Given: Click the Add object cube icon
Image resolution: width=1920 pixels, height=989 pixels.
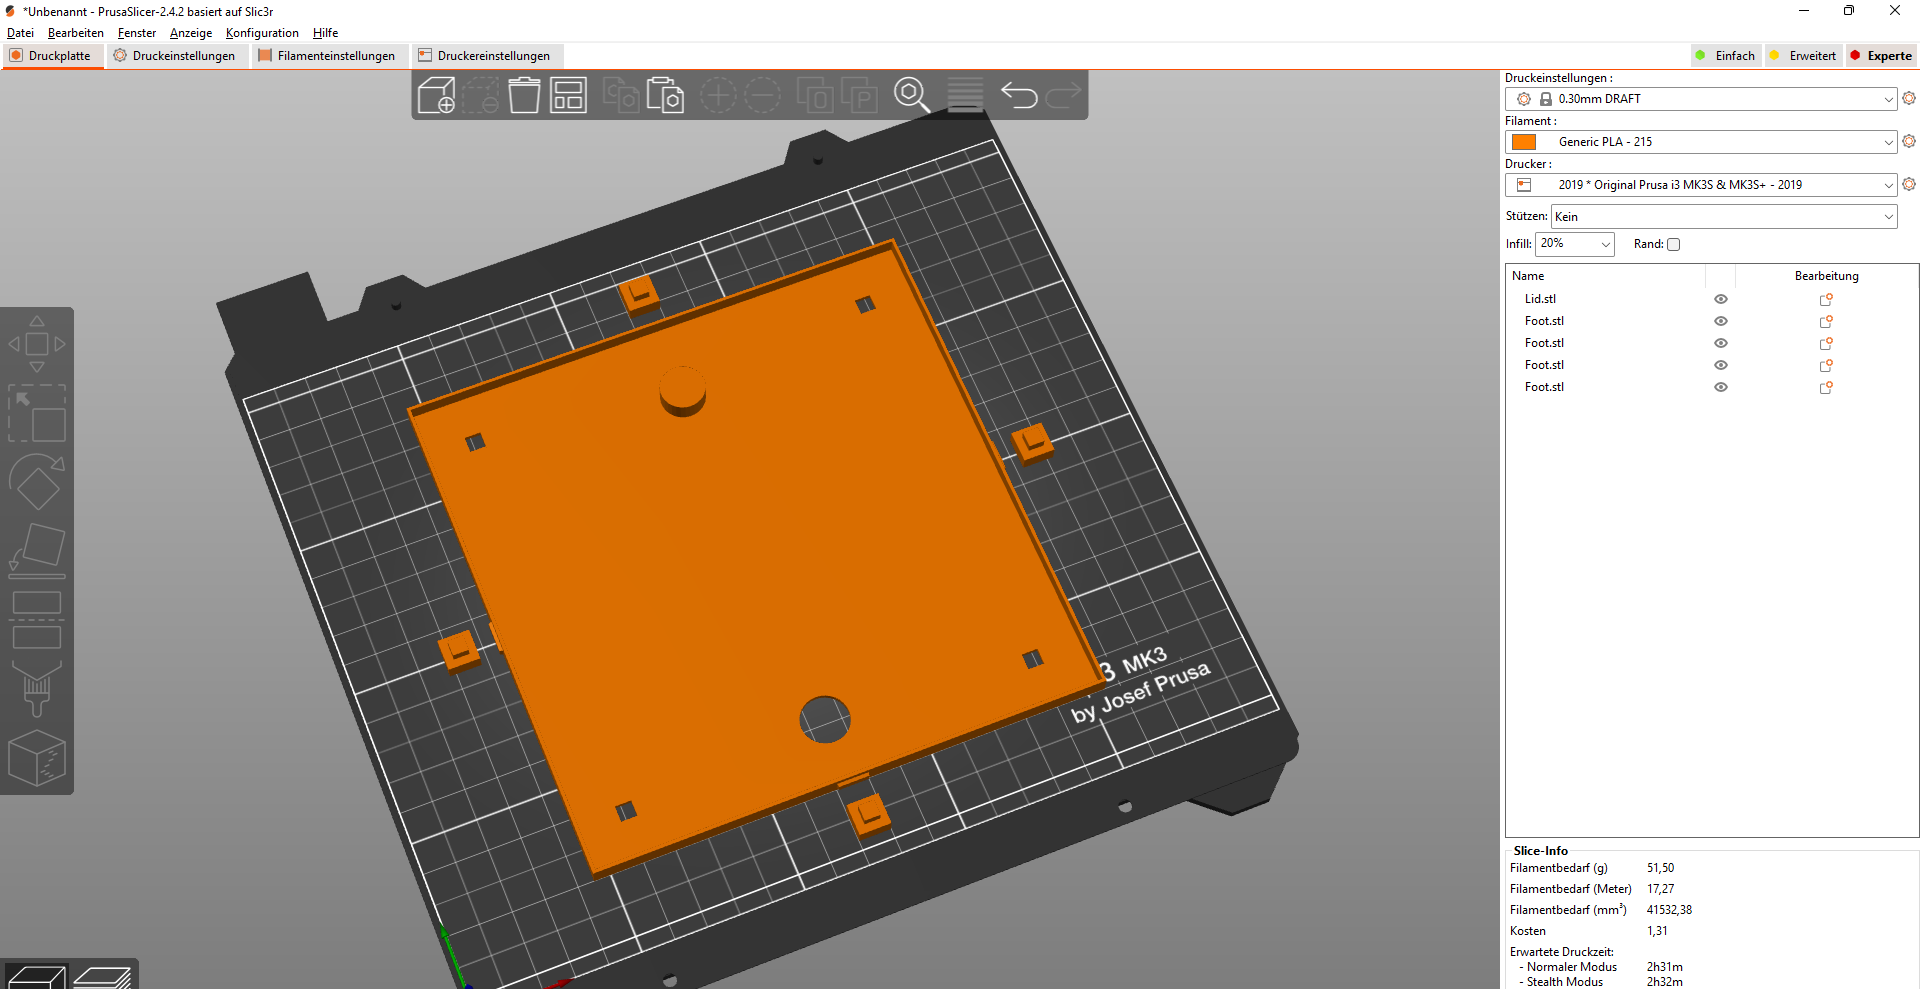Looking at the screenshot, I should click(x=436, y=96).
